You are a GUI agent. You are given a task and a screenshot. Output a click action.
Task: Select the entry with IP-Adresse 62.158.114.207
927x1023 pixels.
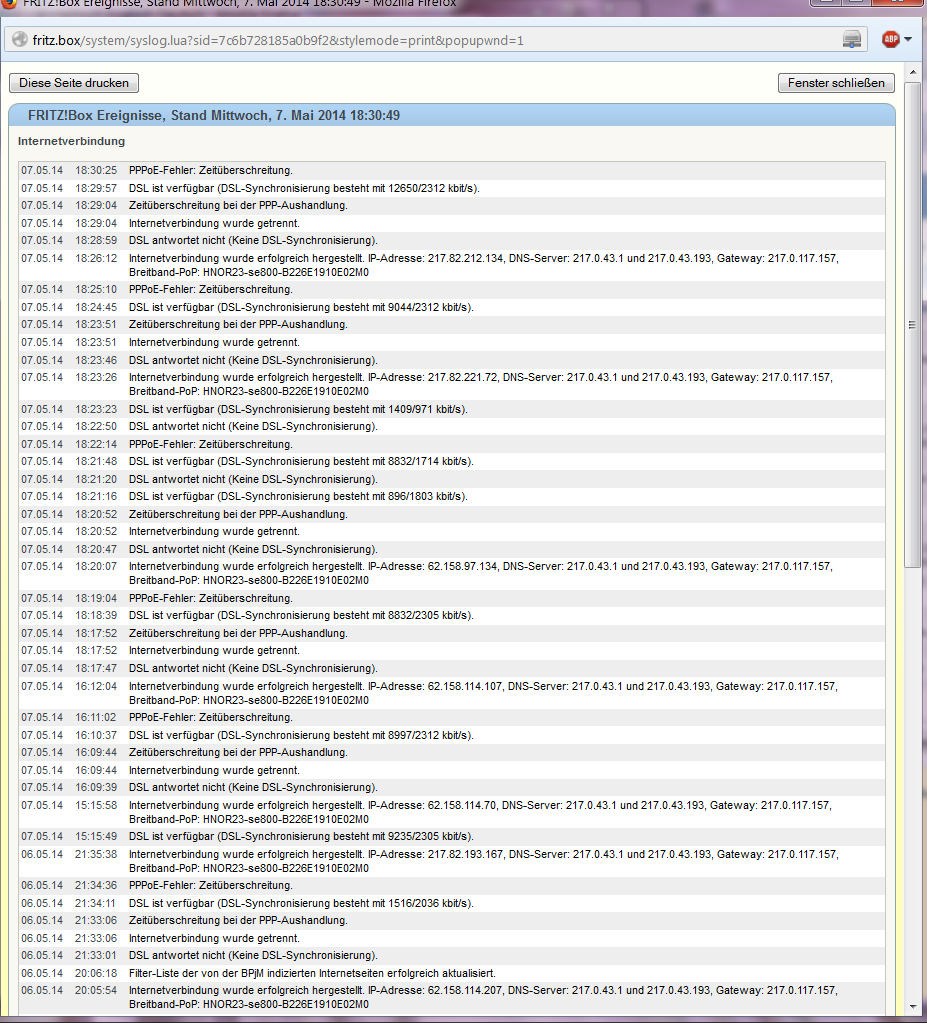pyautogui.click(x=451, y=998)
